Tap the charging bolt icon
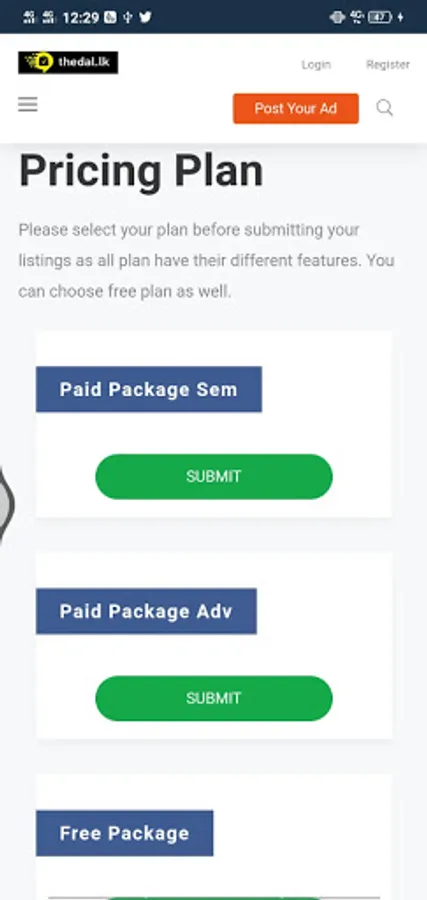 (x=401, y=17)
